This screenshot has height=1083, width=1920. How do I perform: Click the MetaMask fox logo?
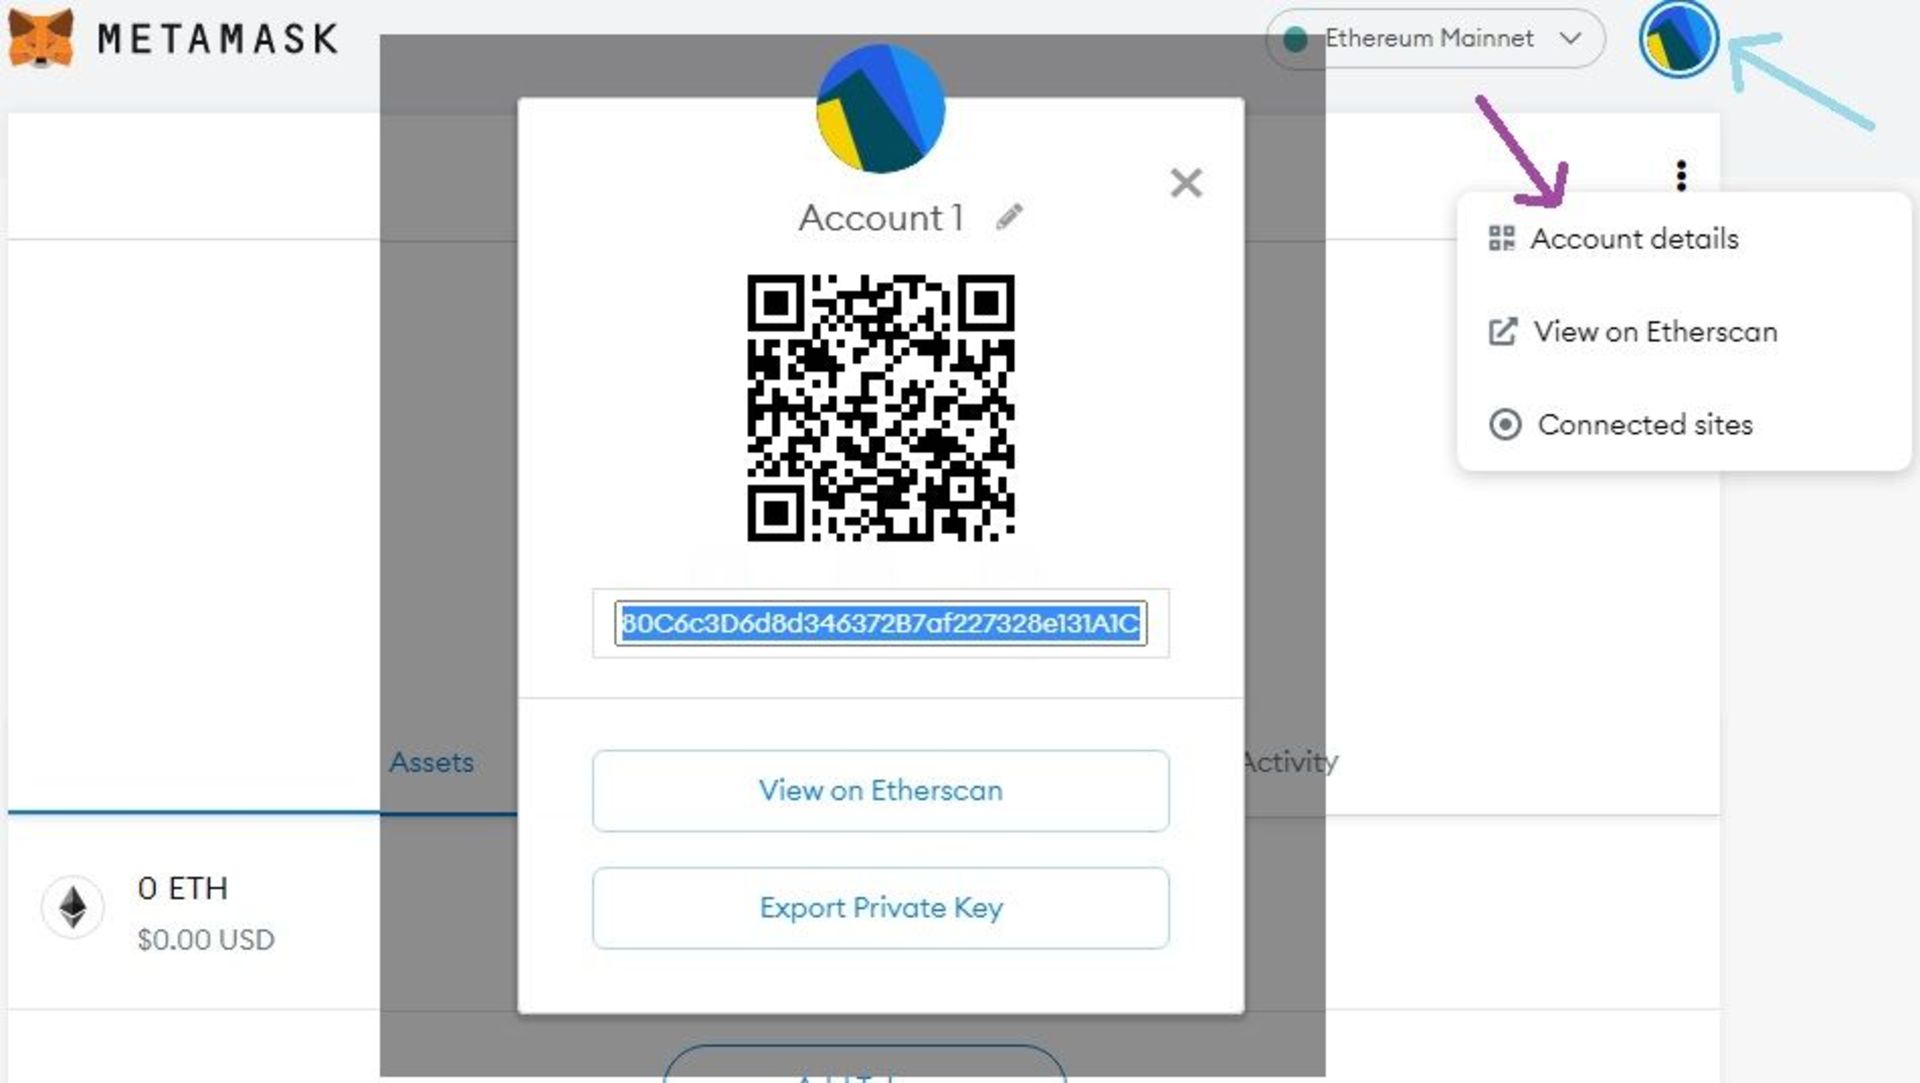pos(41,38)
